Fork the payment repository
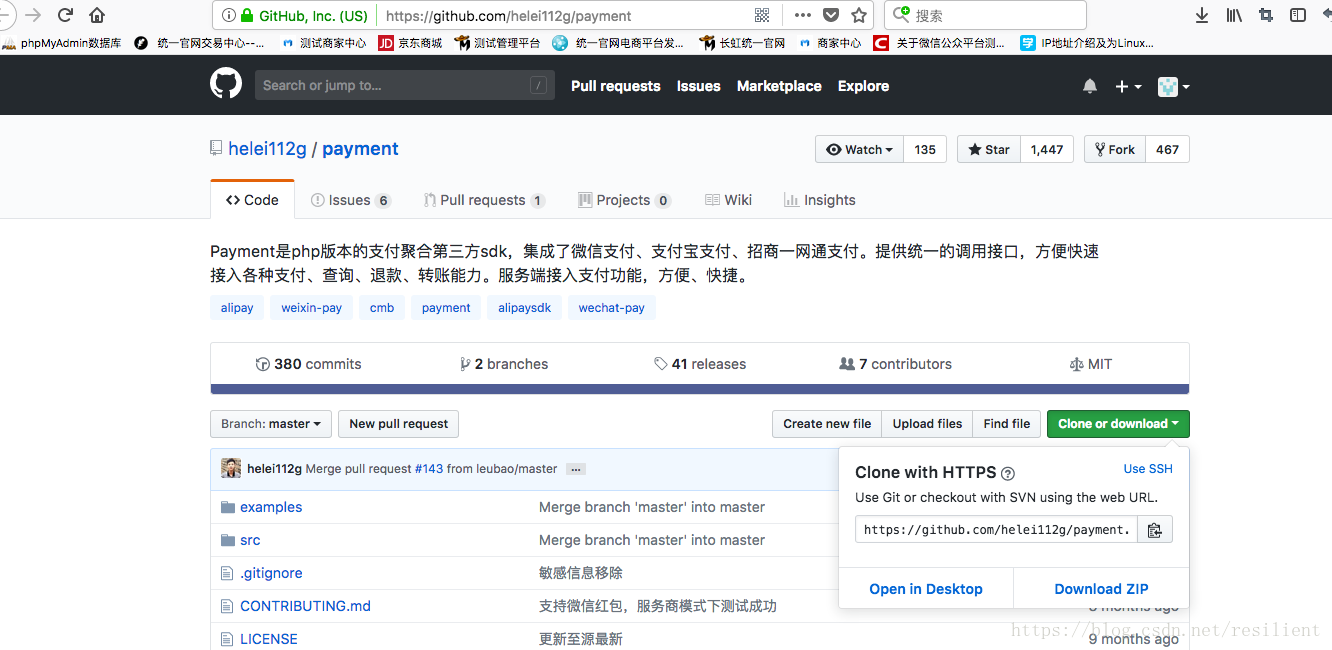Screen dimensions: 1332x650 point(1115,149)
